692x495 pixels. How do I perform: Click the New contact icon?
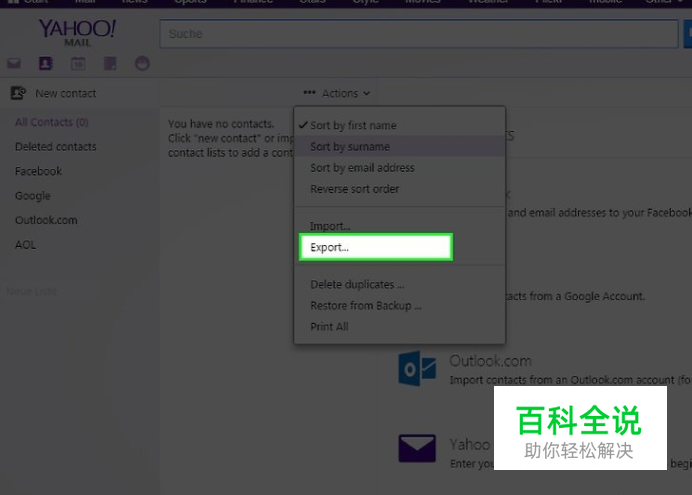(x=18, y=93)
